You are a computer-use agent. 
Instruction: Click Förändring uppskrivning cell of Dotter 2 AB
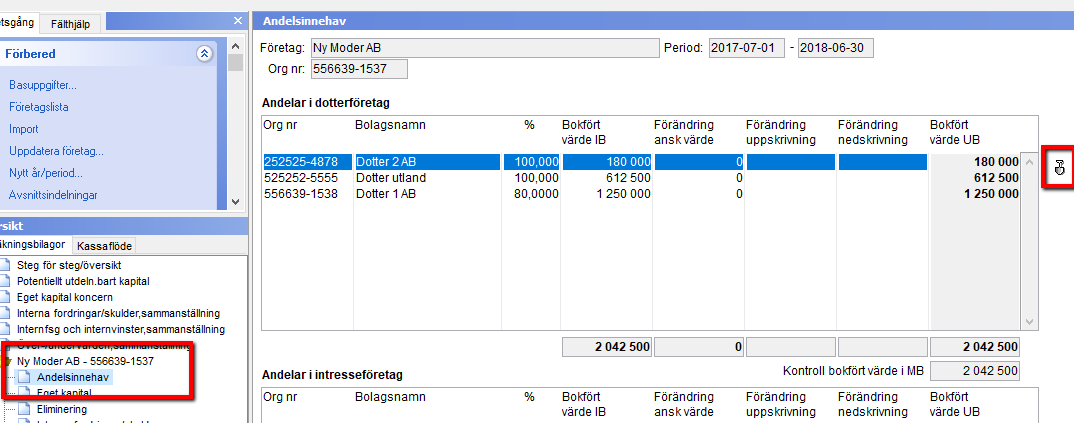pyautogui.click(x=791, y=162)
